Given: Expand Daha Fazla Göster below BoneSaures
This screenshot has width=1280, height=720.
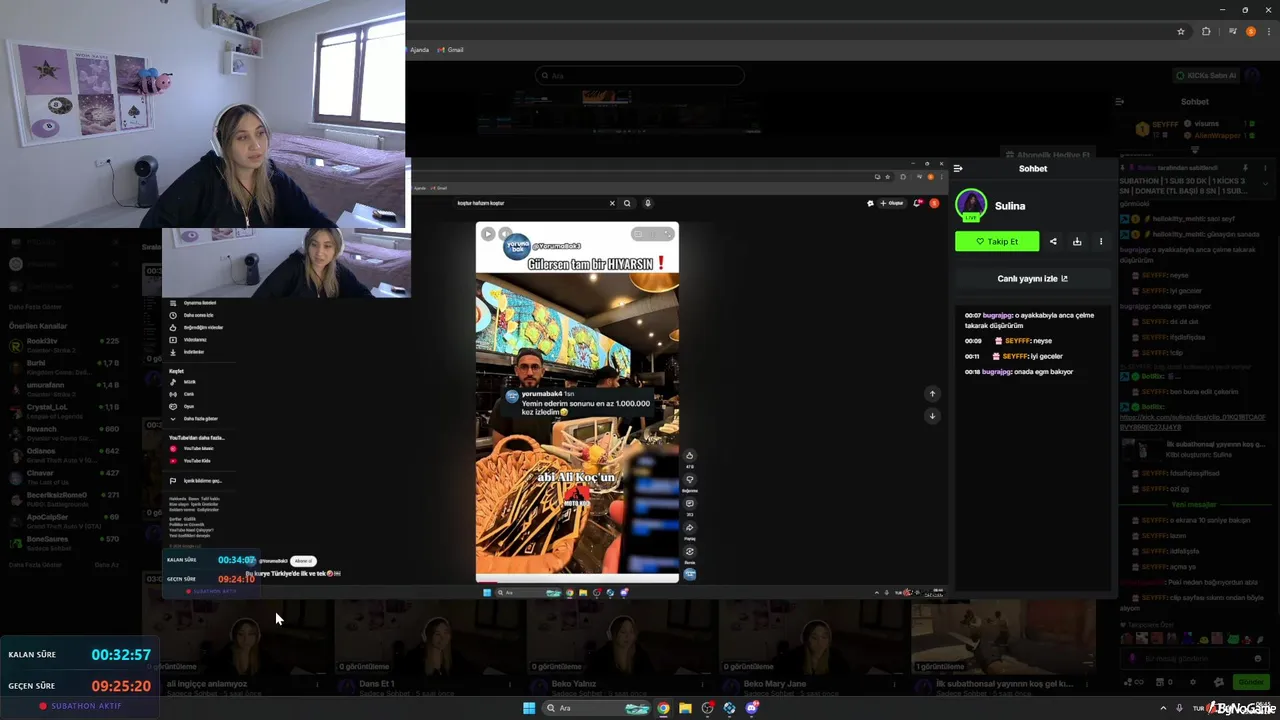Looking at the screenshot, I should point(34,565).
